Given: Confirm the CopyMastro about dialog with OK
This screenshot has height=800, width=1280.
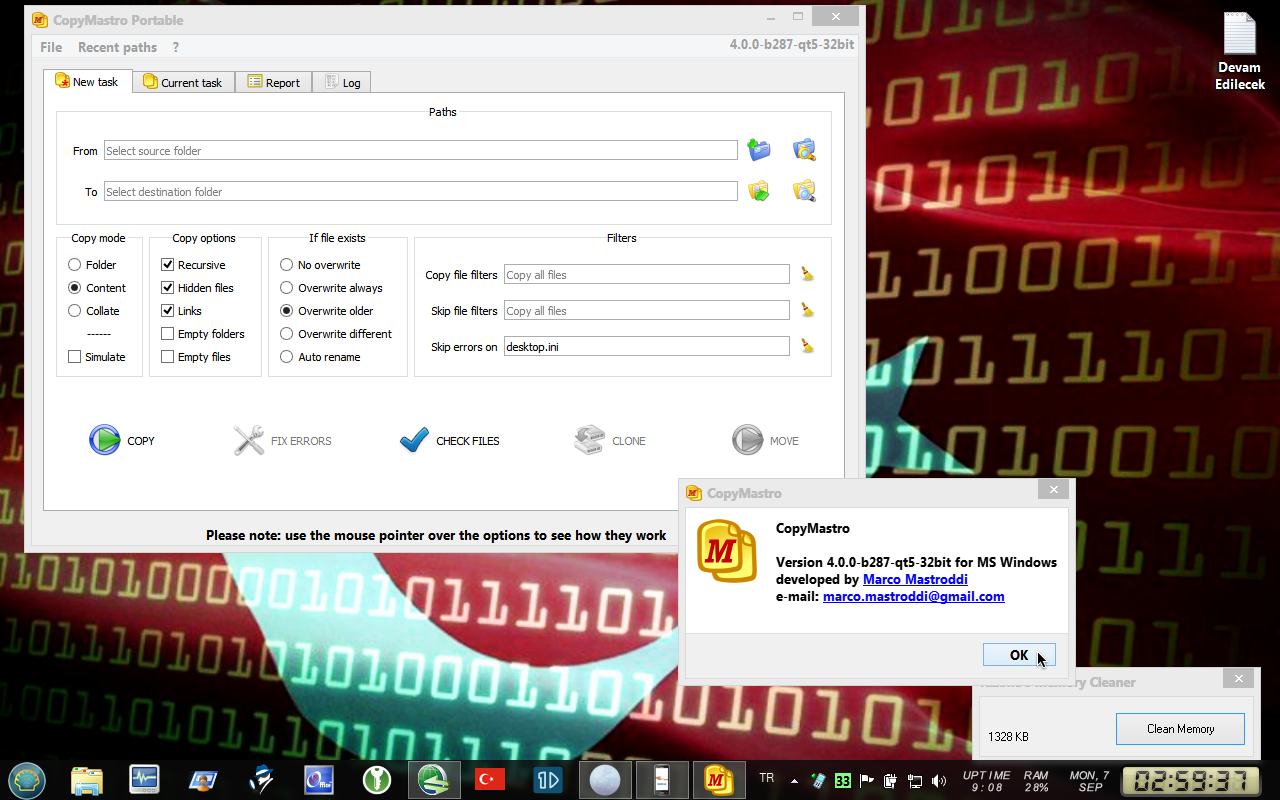Looking at the screenshot, I should pyautogui.click(x=1019, y=655).
